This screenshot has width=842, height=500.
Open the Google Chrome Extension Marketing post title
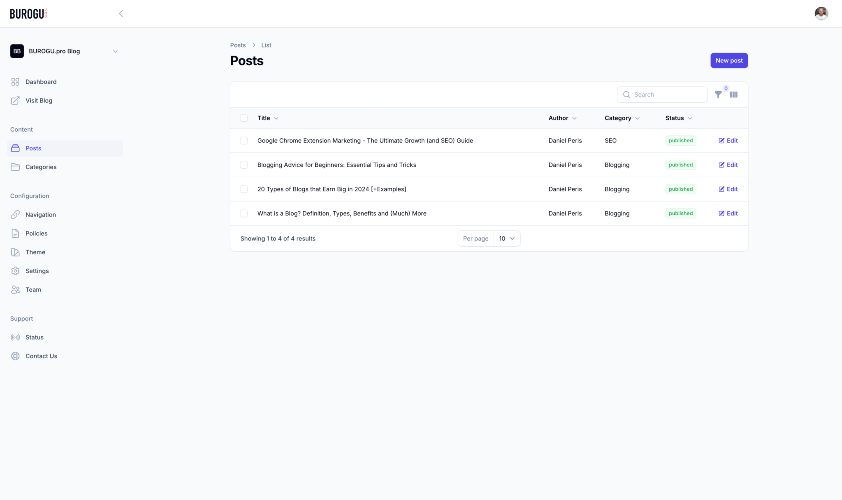coord(365,141)
